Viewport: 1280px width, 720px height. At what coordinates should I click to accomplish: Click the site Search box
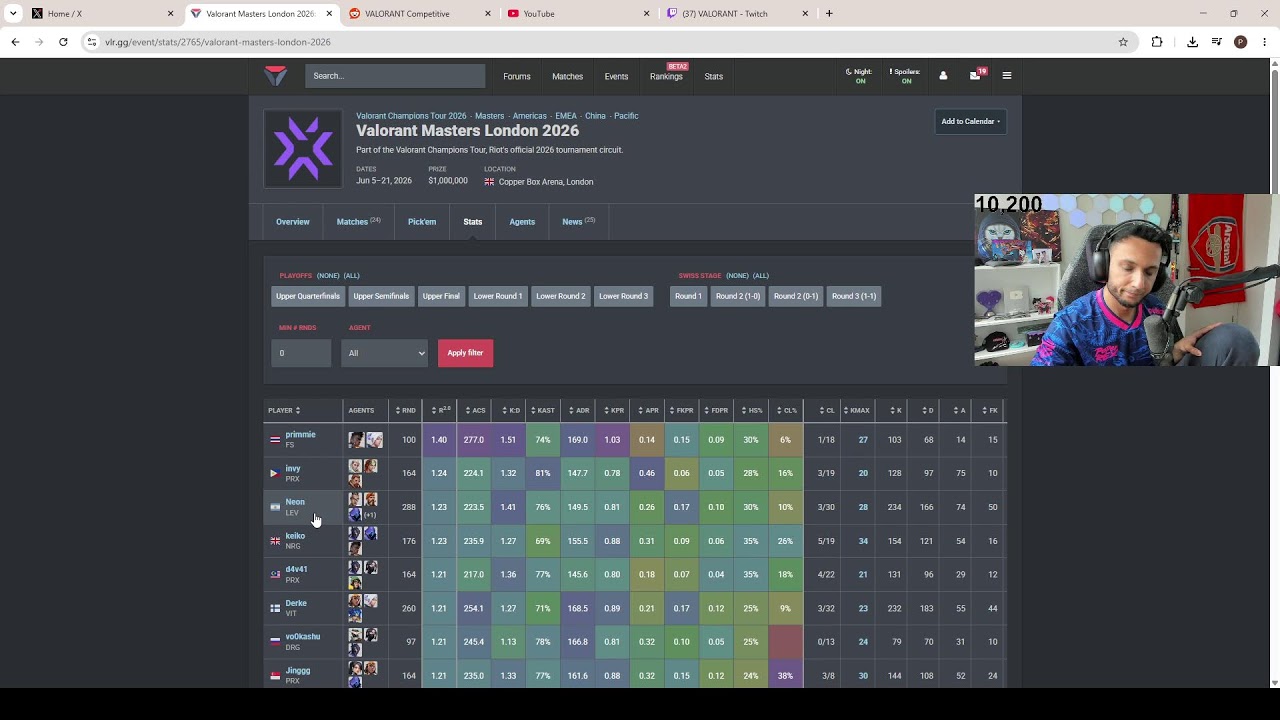coord(395,76)
